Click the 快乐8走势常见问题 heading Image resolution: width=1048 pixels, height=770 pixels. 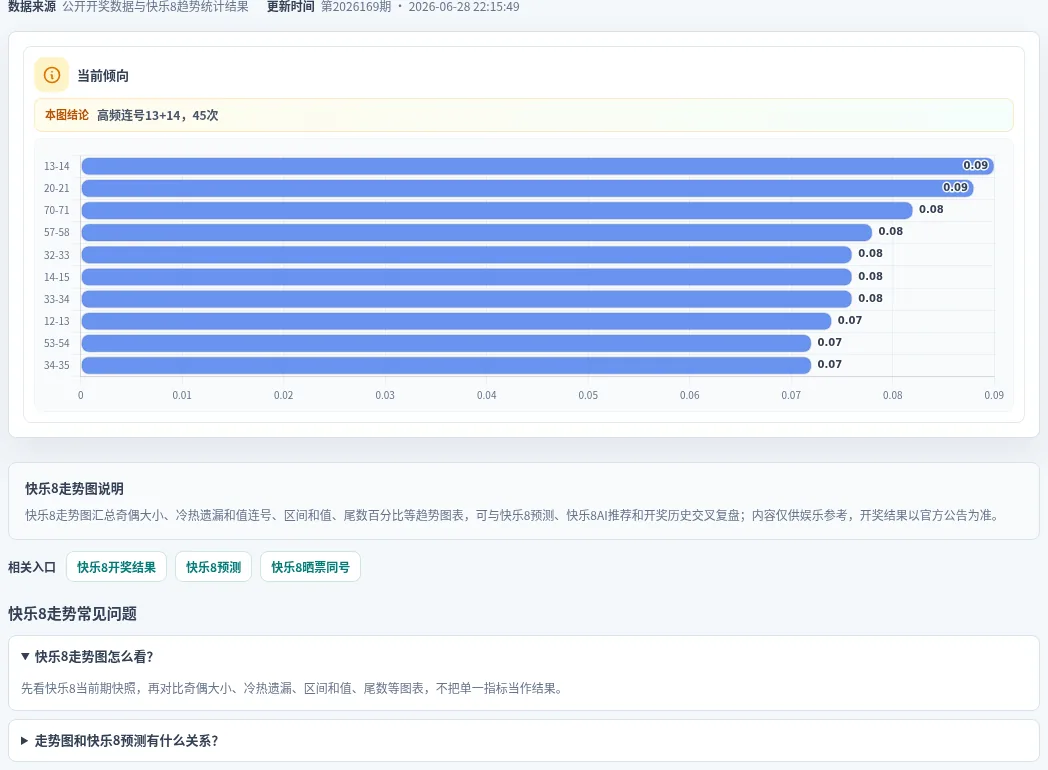(72, 614)
